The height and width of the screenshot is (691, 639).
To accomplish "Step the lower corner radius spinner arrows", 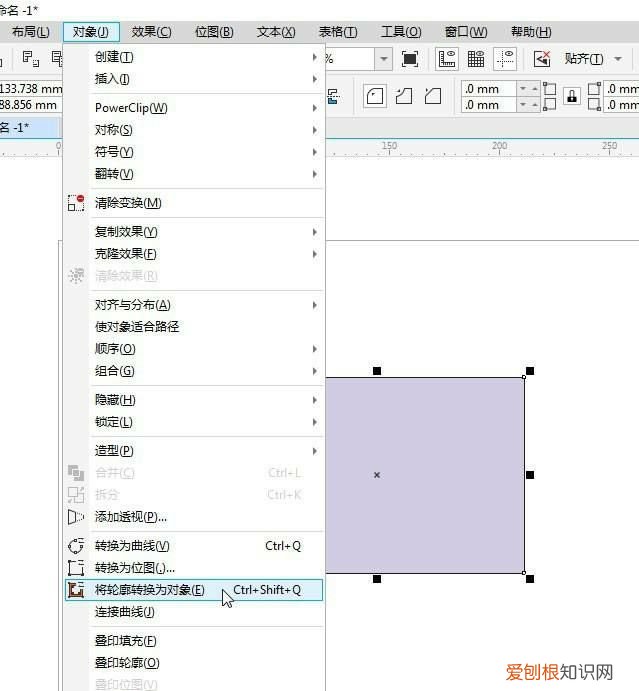I will [528, 105].
